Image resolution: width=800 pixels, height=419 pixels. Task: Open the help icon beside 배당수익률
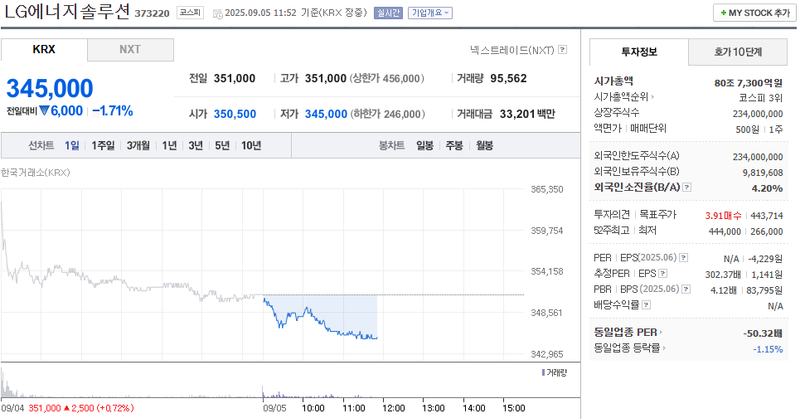[x=646, y=305]
